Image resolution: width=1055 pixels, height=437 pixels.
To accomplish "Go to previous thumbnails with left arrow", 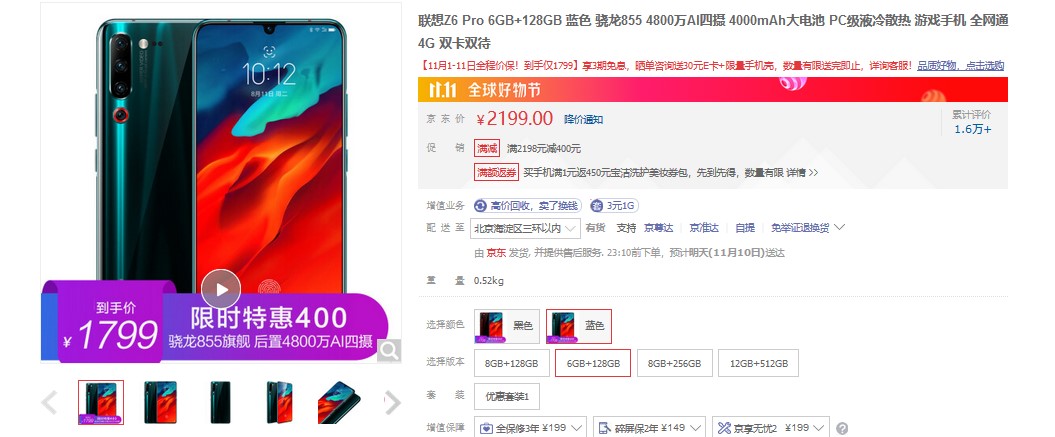I will pos(49,403).
